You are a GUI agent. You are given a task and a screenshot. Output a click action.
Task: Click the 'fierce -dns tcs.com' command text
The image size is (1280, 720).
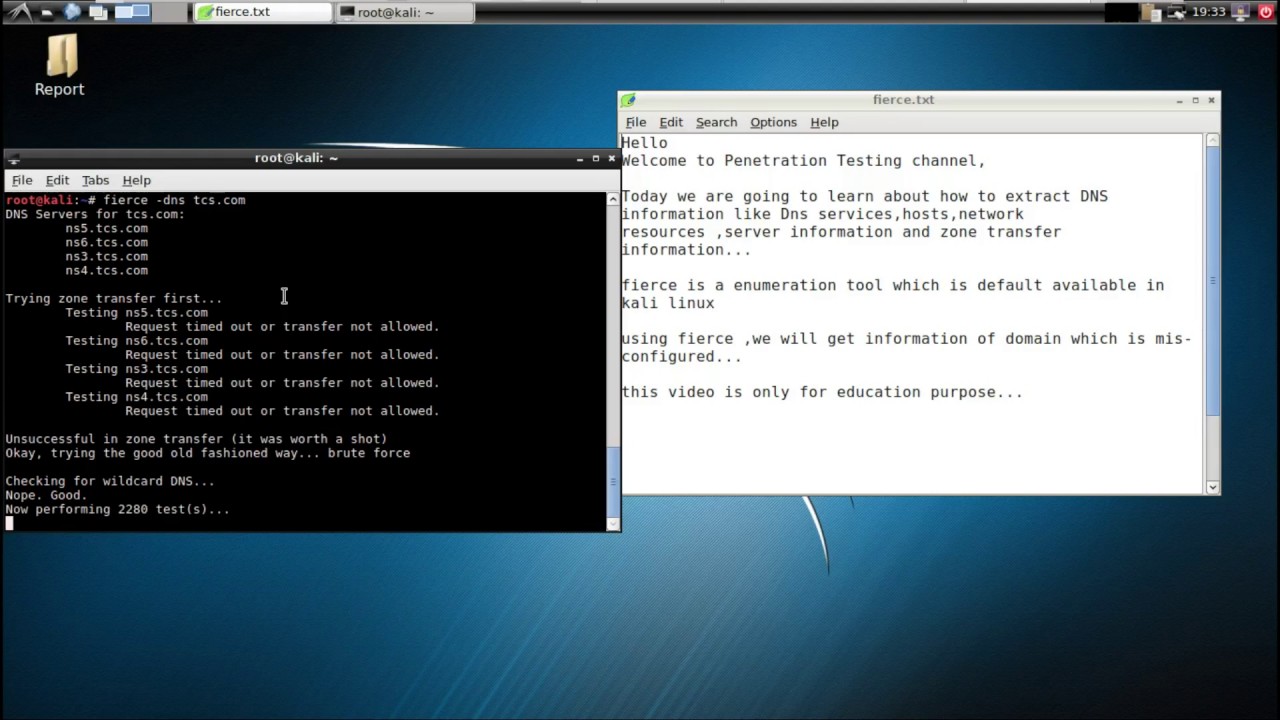click(174, 200)
